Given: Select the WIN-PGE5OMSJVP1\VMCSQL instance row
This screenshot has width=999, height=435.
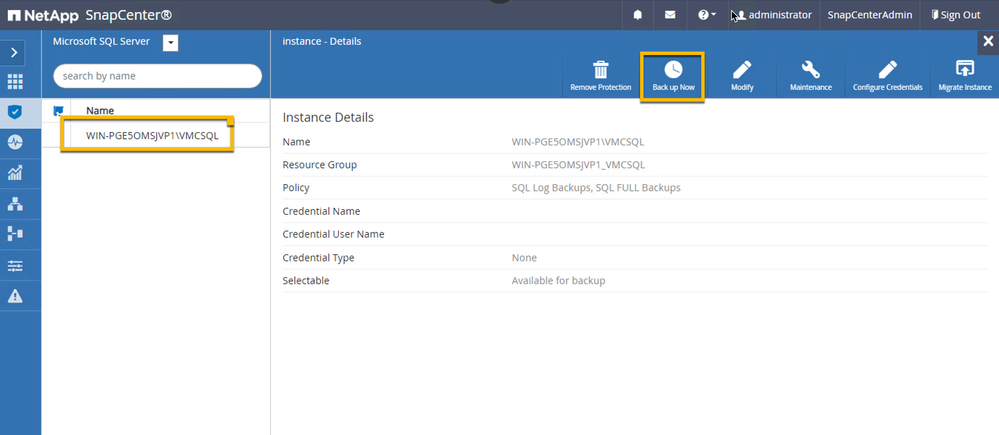Looking at the screenshot, I should tap(152, 134).
